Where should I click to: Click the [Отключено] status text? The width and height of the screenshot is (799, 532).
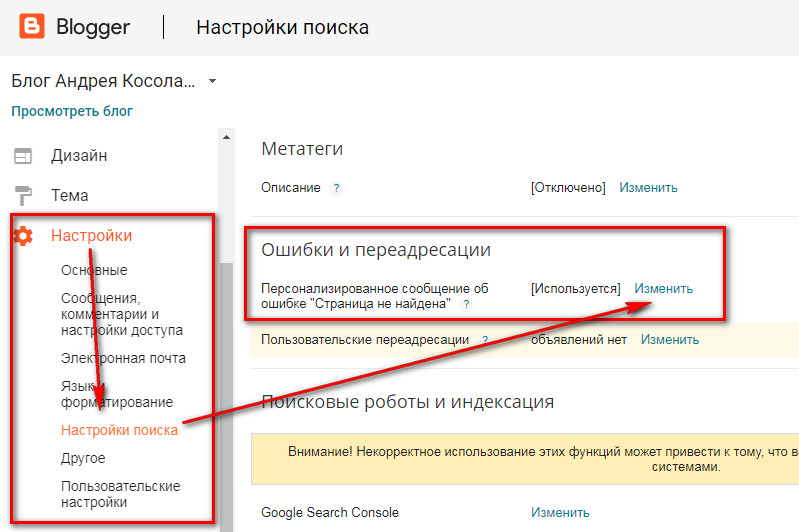coord(568,188)
